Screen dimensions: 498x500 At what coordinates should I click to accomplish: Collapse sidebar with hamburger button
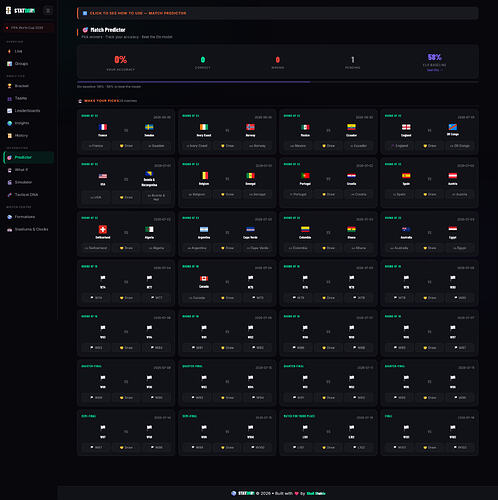click(48, 11)
